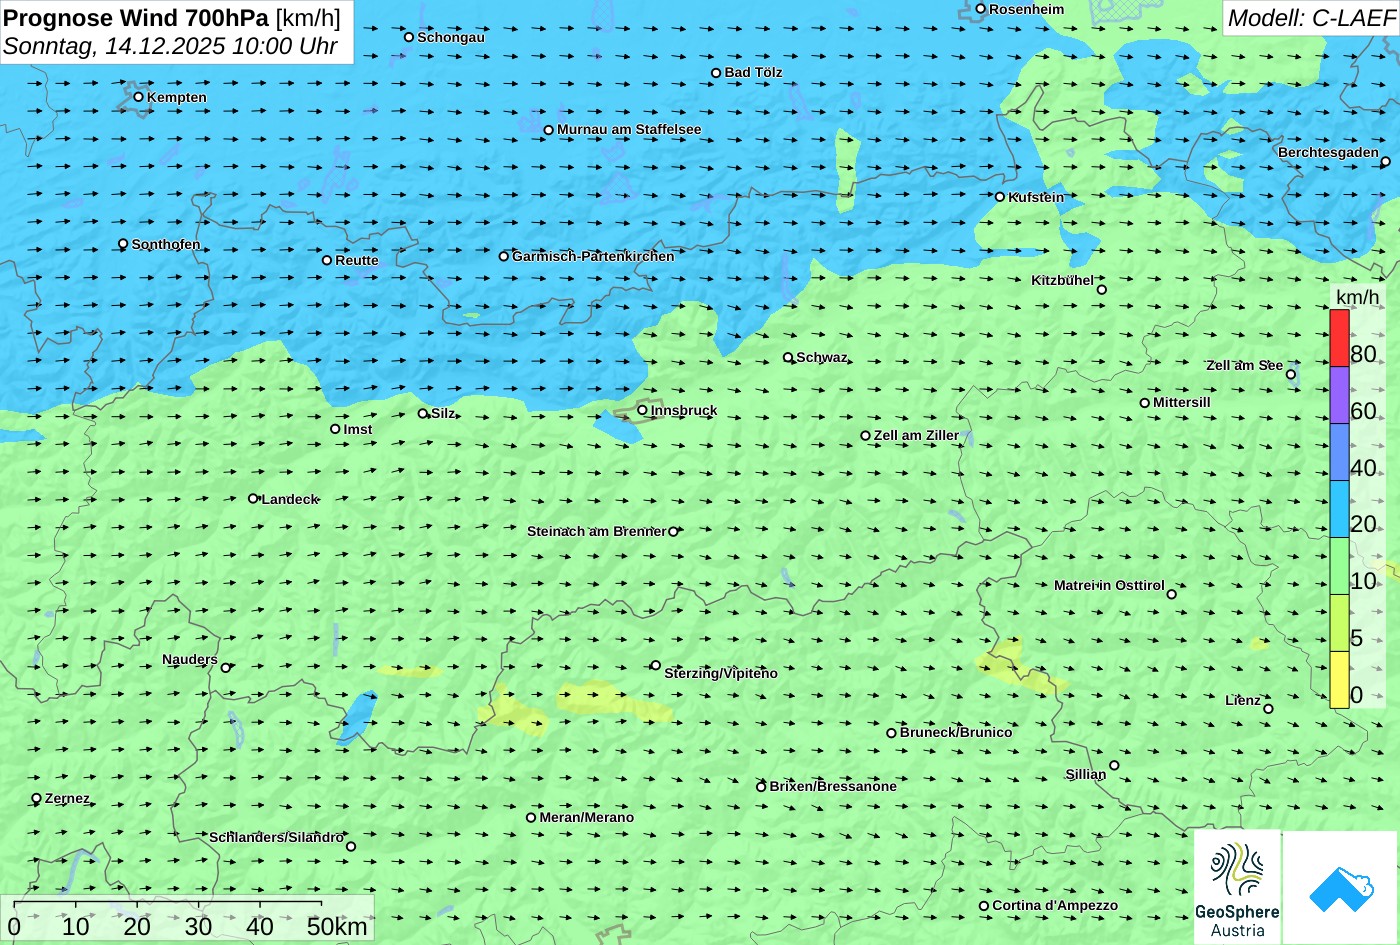
Task: Click the Innsbruck city marker
Action: [642, 410]
